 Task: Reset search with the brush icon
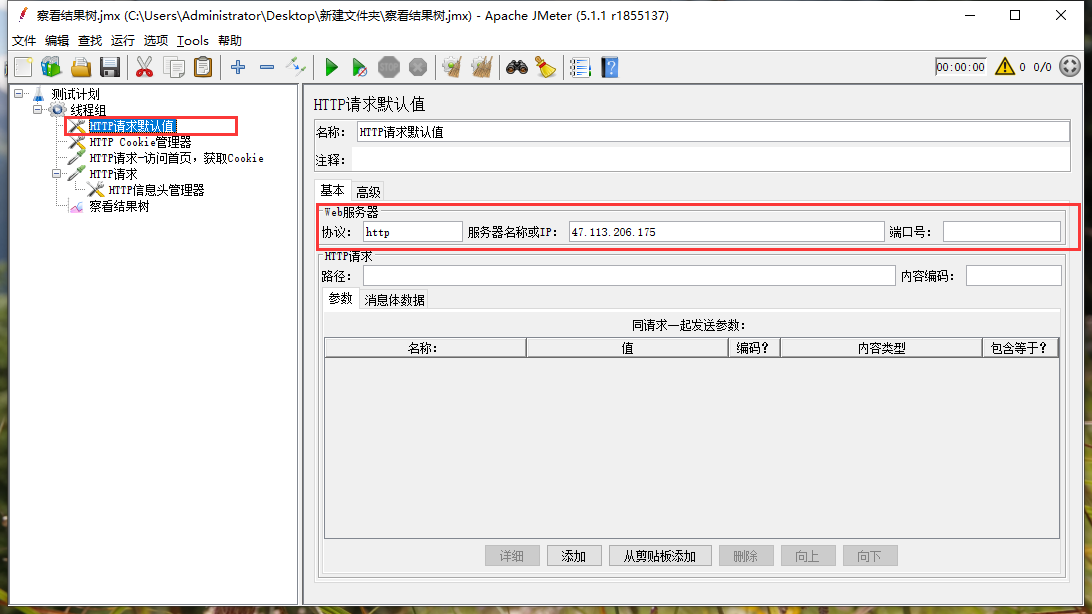click(545, 68)
